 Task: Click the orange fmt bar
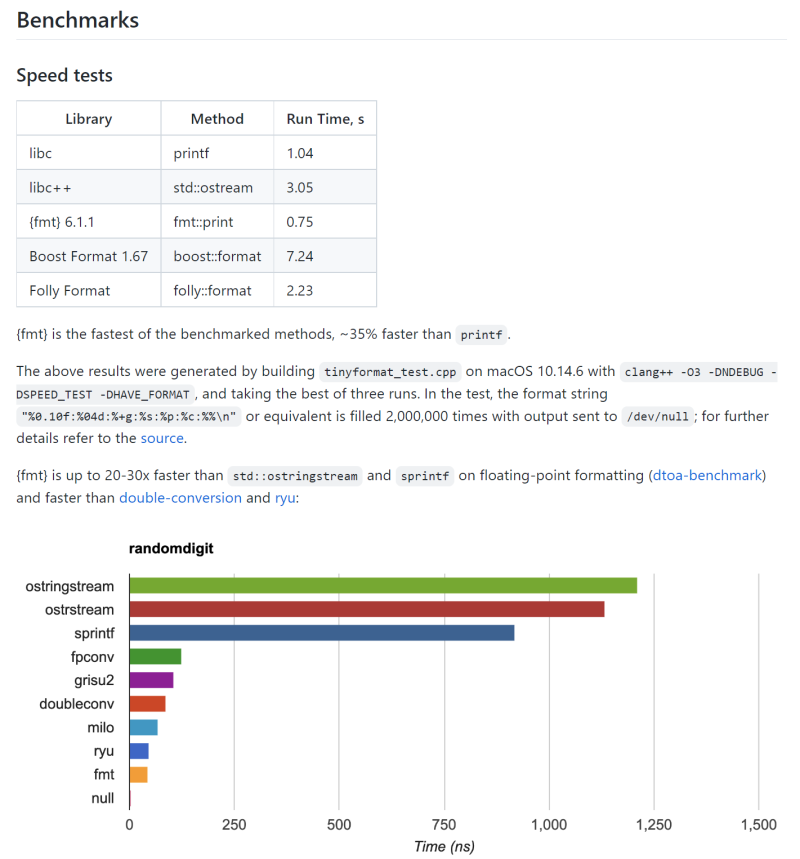139,775
